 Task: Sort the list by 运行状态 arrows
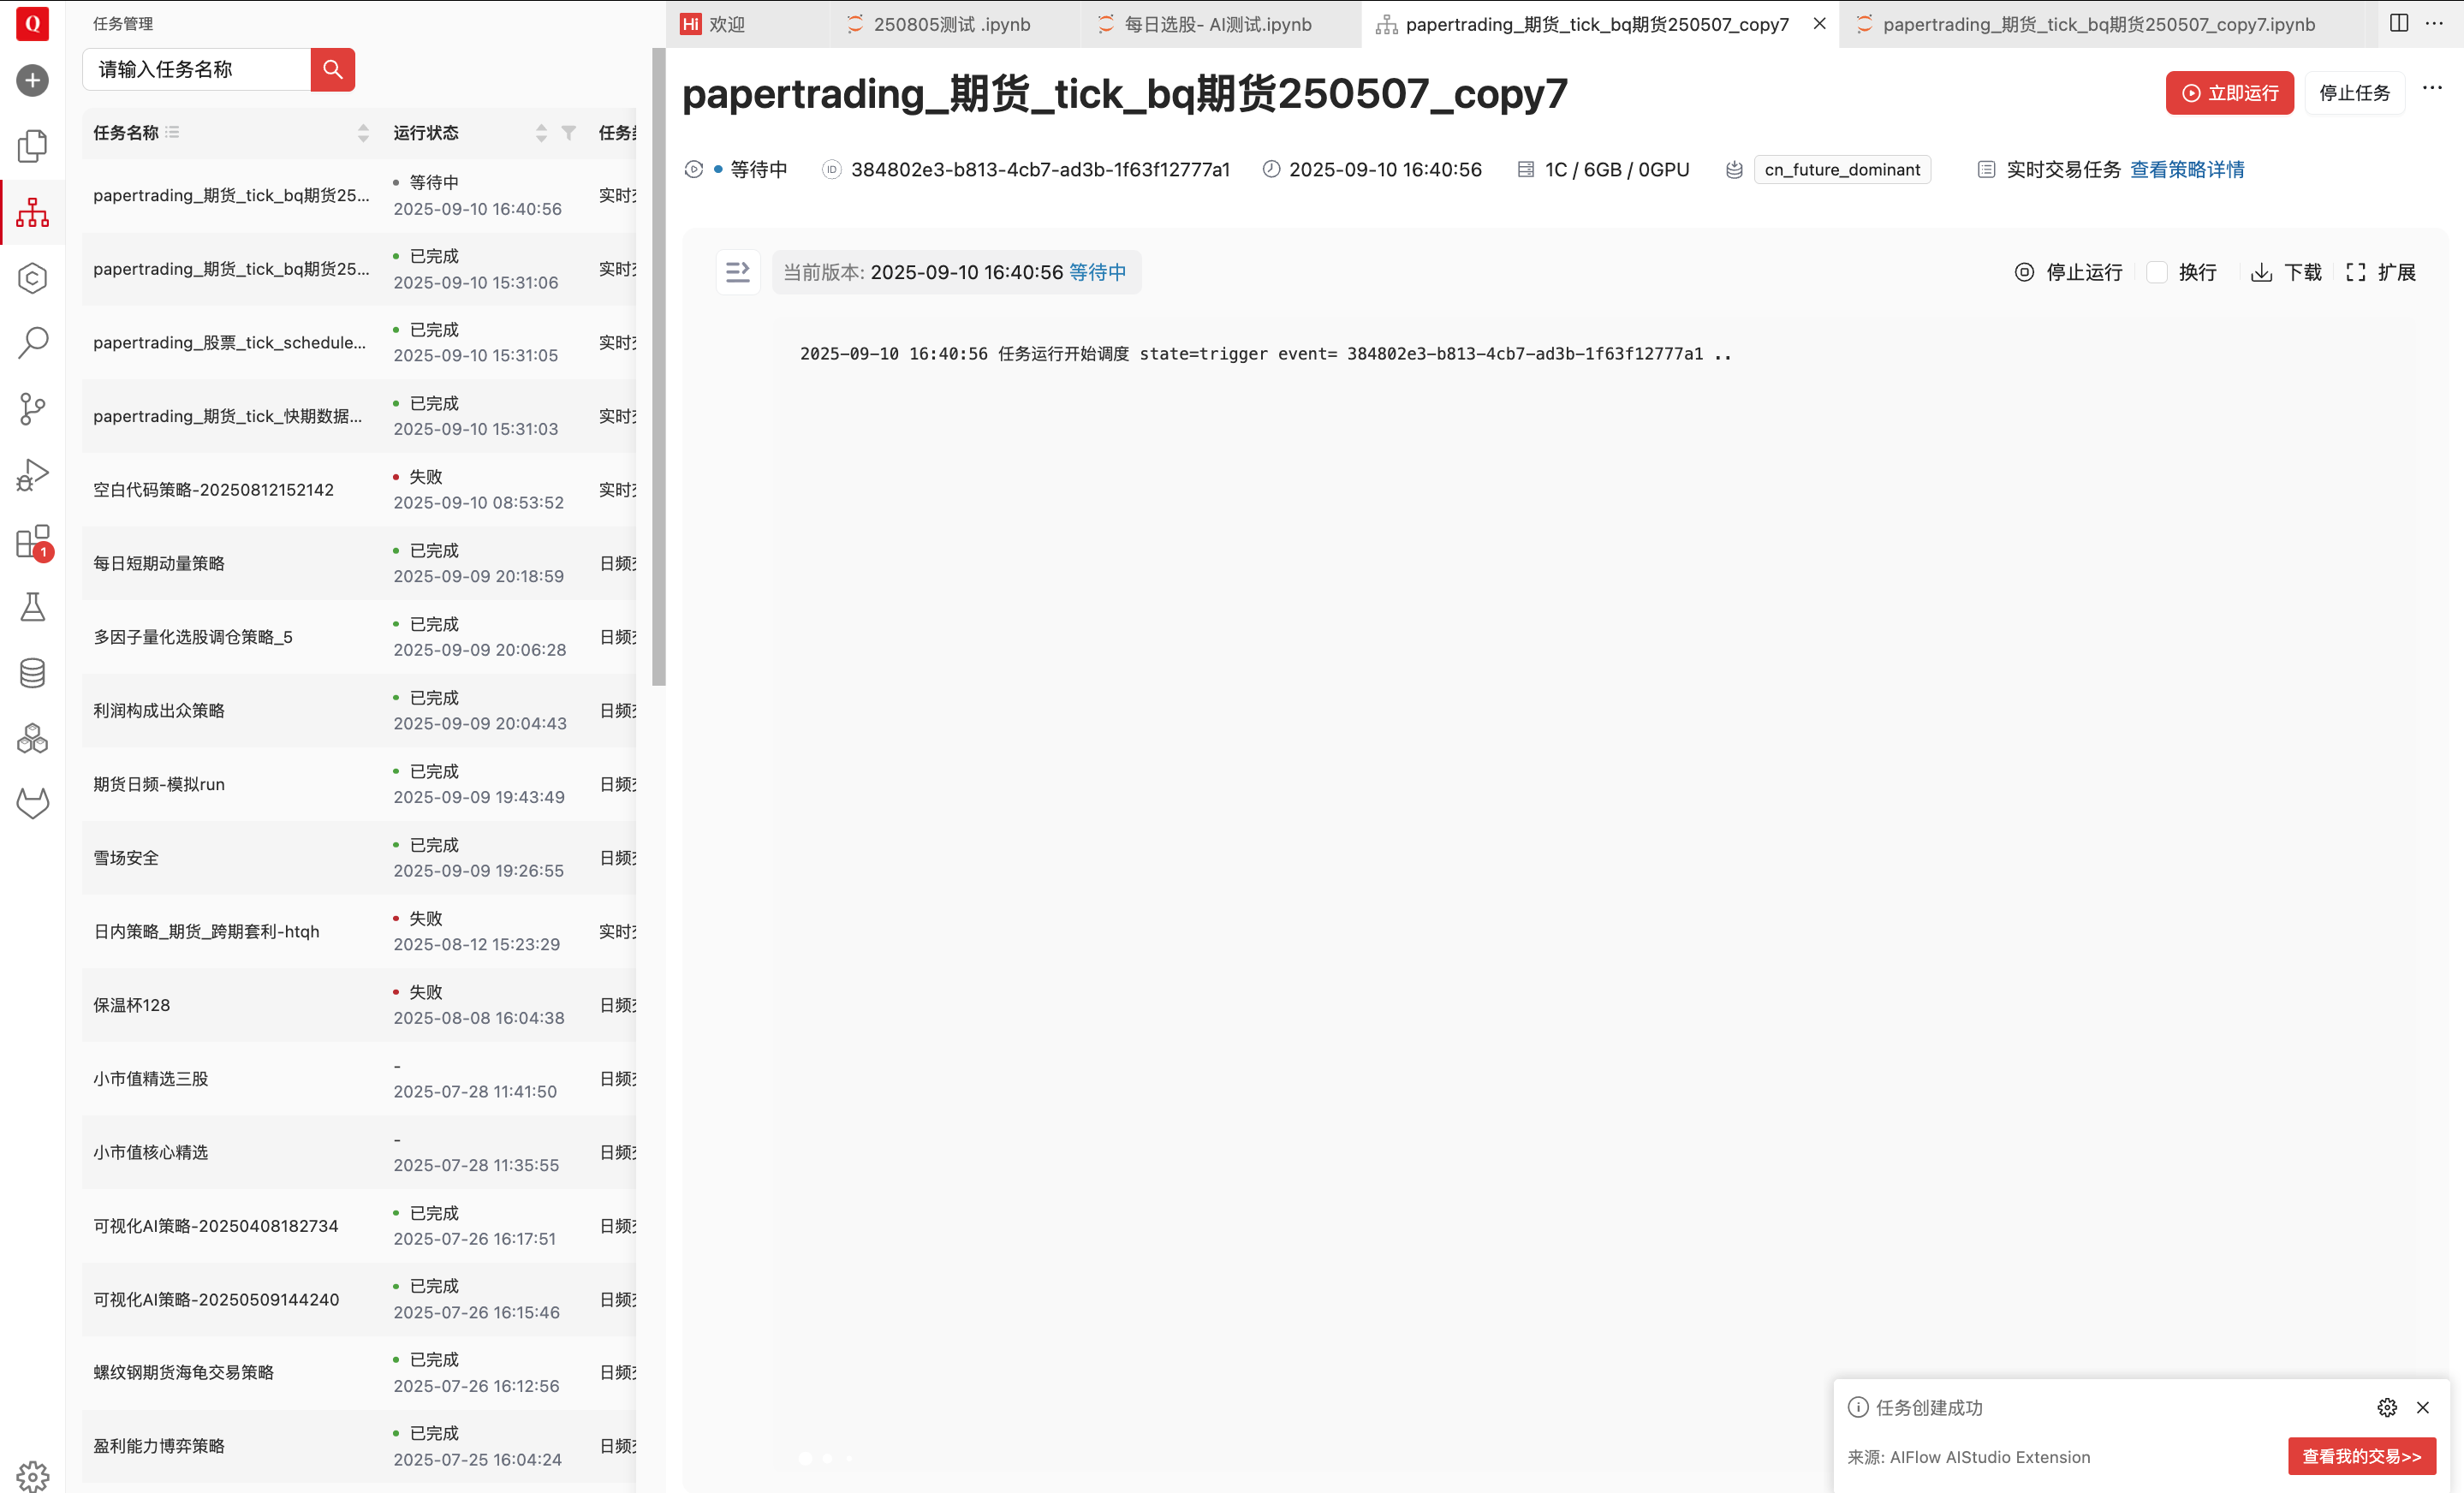pyautogui.click(x=541, y=133)
